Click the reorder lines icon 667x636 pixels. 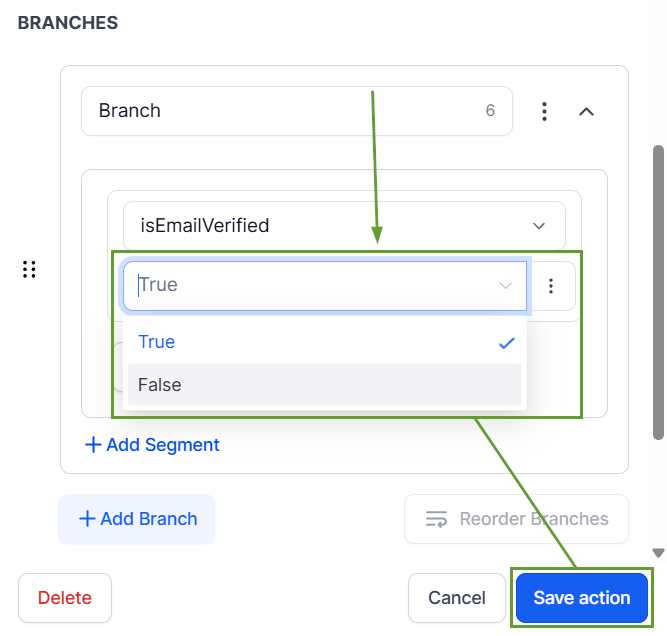coord(436,519)
